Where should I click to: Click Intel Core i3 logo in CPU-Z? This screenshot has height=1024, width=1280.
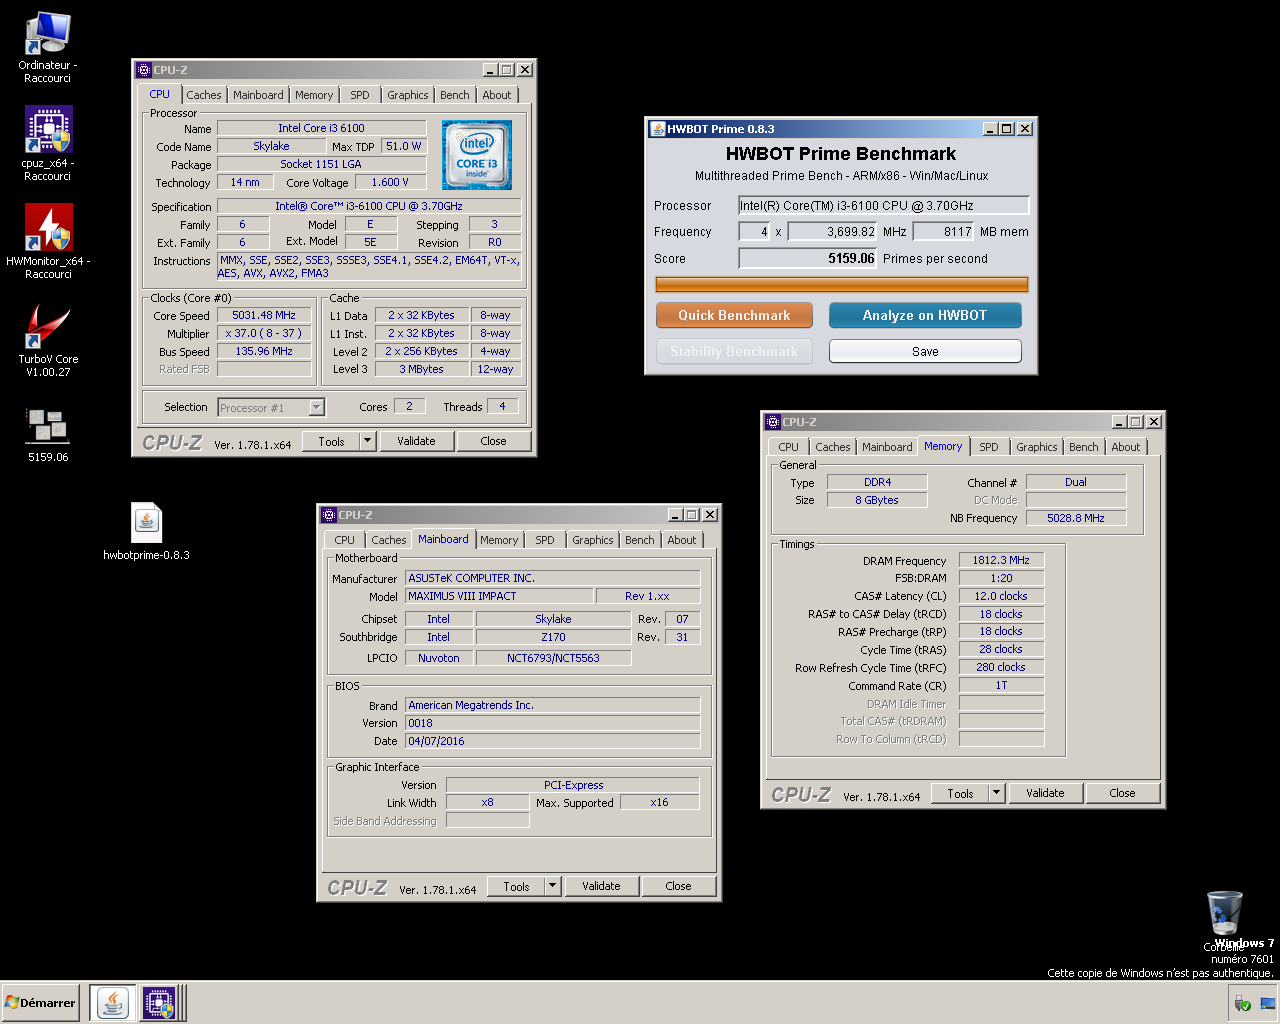click(x=477, y=155)
